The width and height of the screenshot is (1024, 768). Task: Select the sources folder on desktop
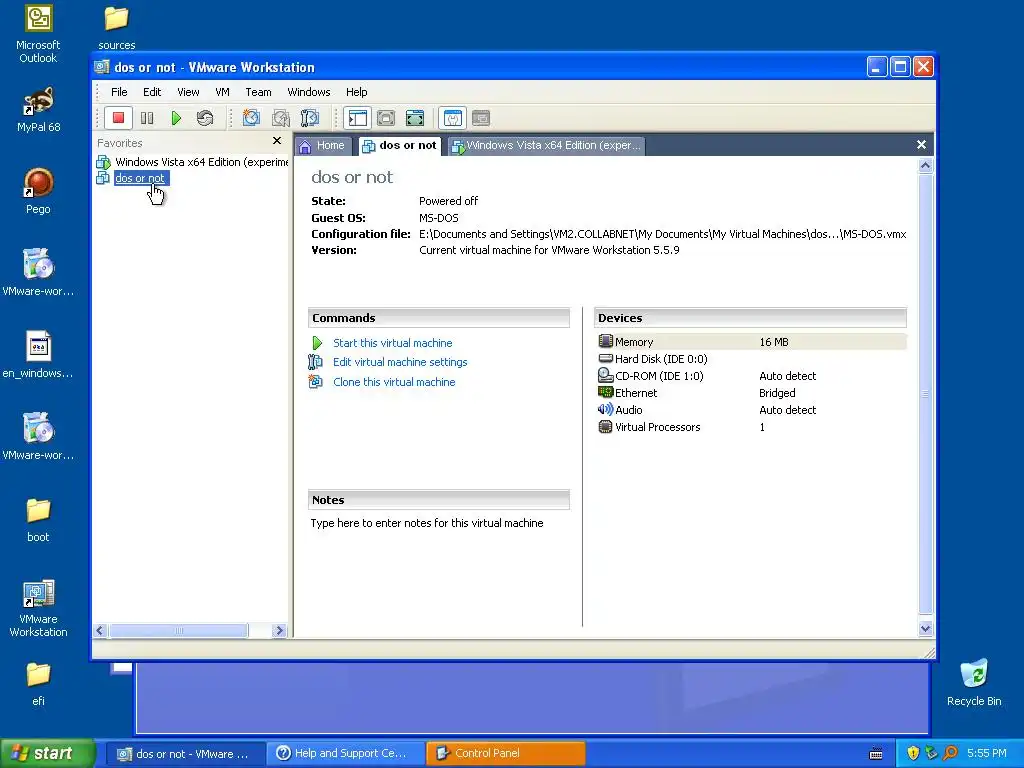116,28
